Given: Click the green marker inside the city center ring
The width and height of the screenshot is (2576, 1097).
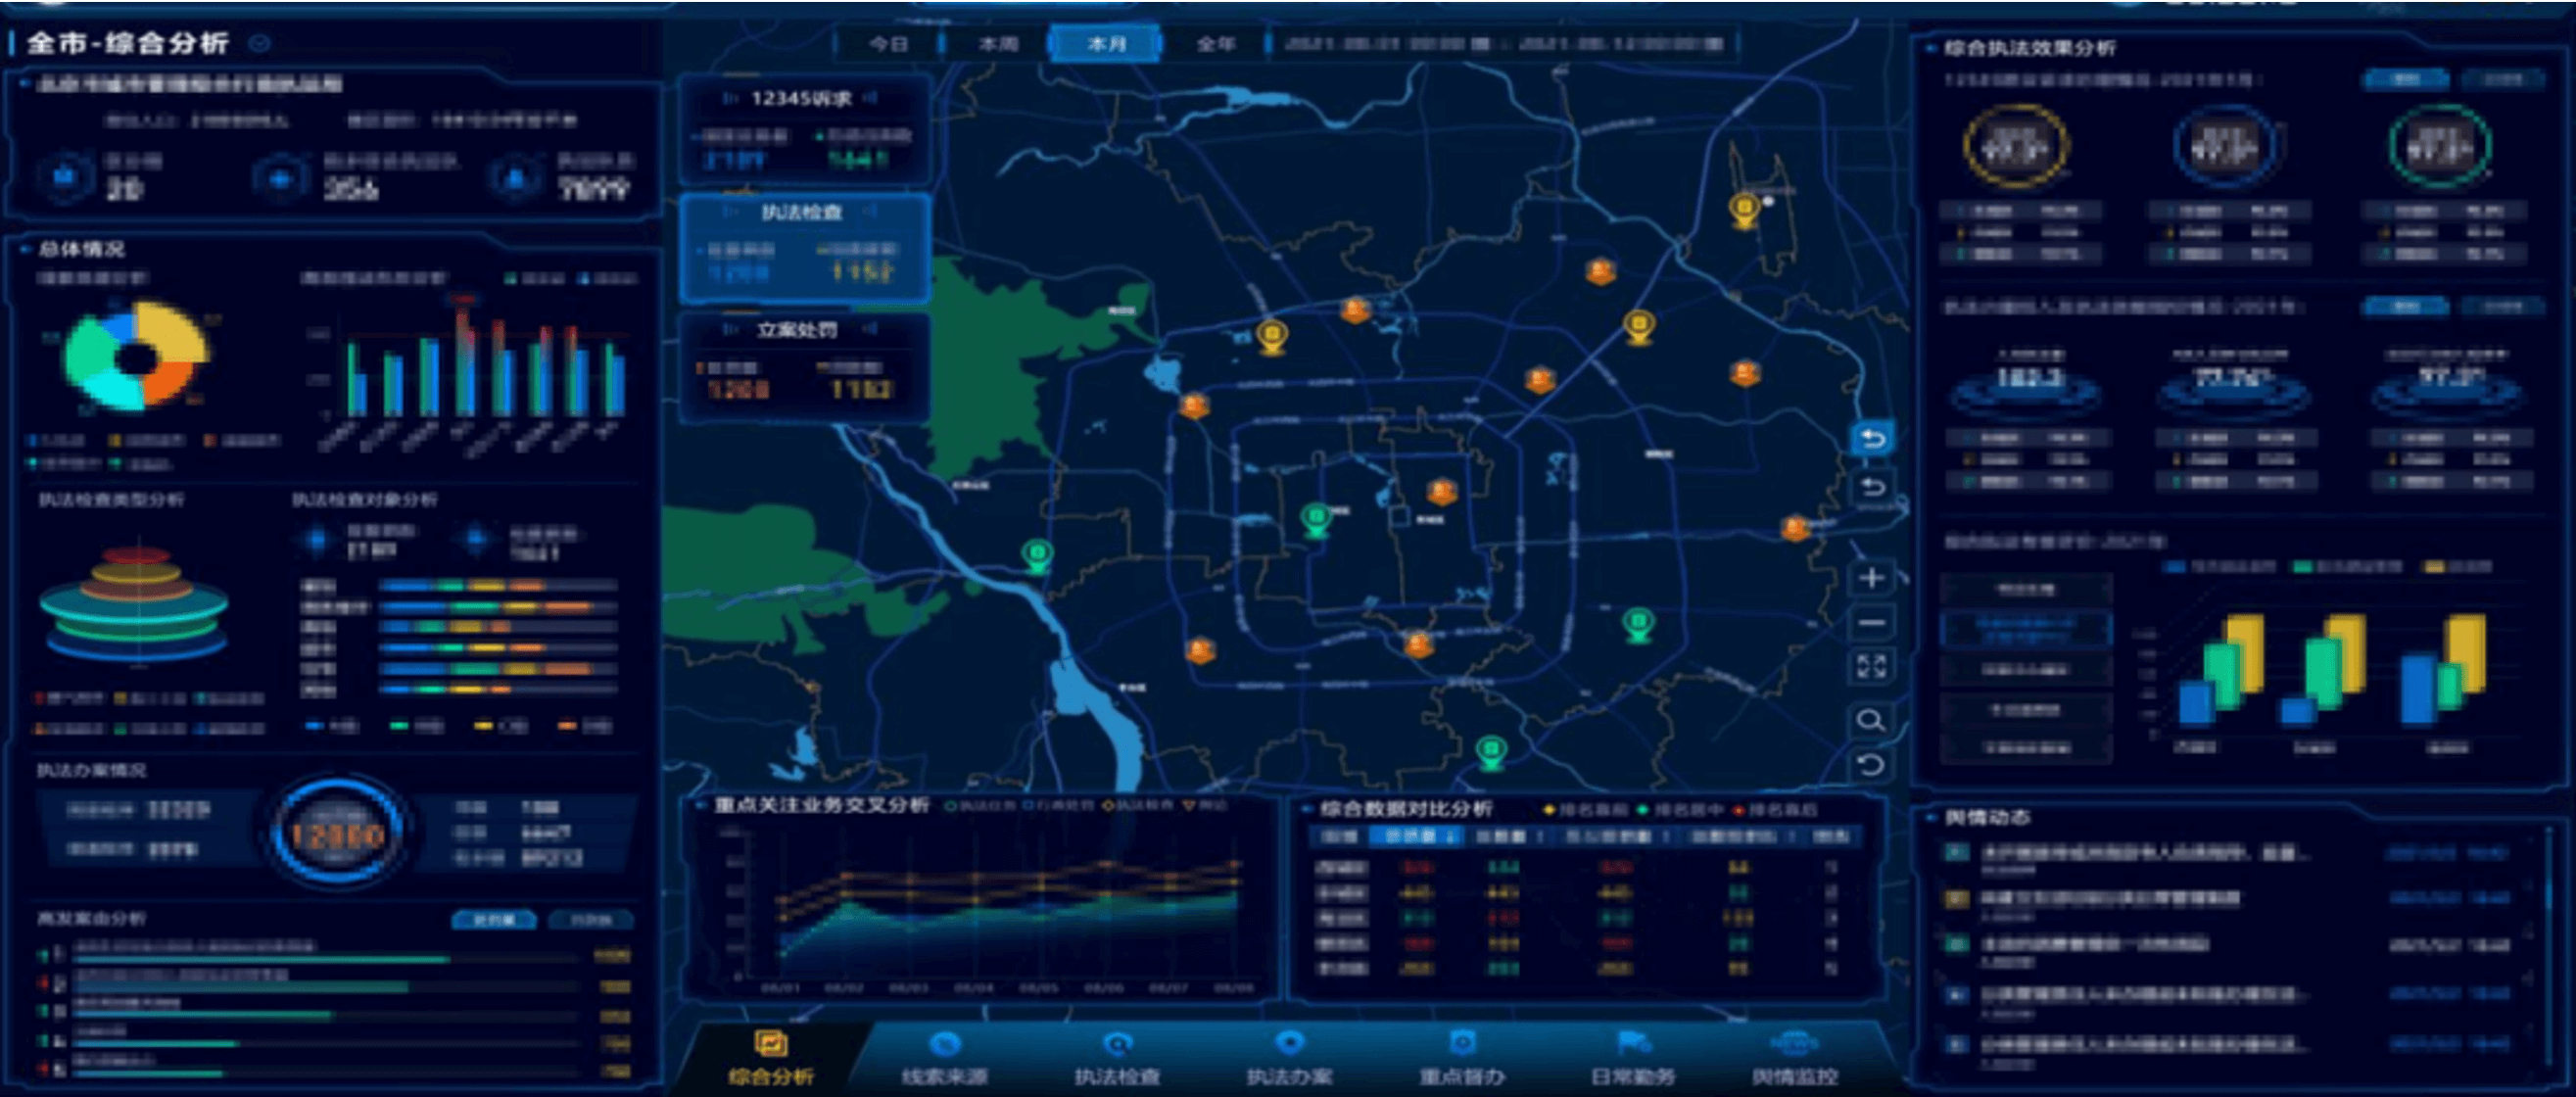Looking at the screenshot, I should 1316,519.
